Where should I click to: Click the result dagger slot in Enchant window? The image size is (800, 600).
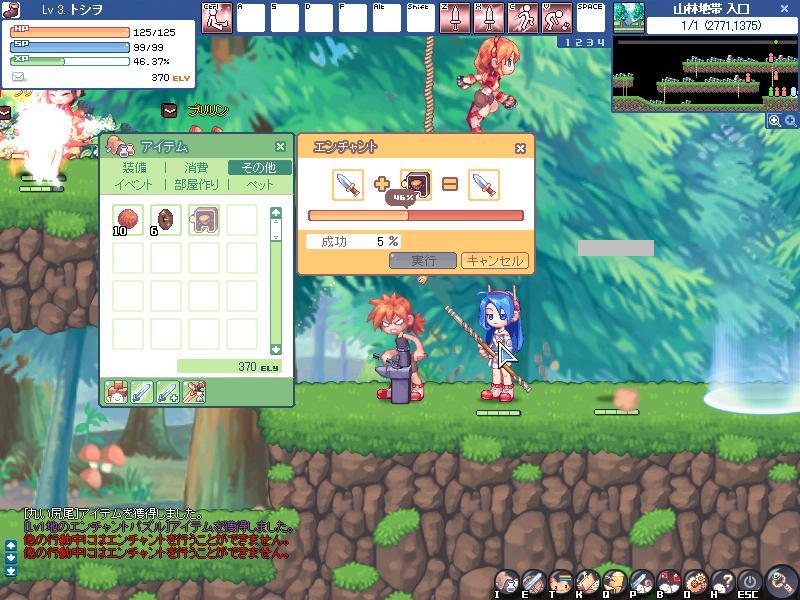pyautogui.click(x=484, y=185)
